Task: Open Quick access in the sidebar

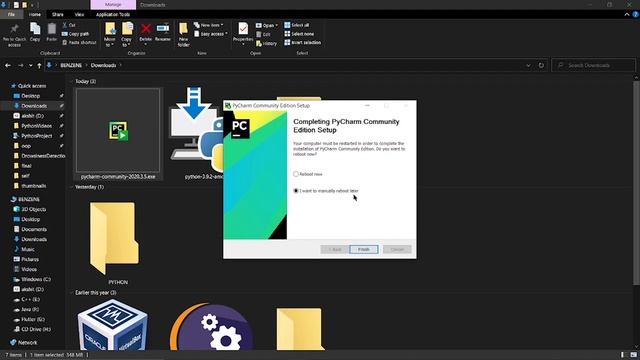Action: (x=32, y=86)
